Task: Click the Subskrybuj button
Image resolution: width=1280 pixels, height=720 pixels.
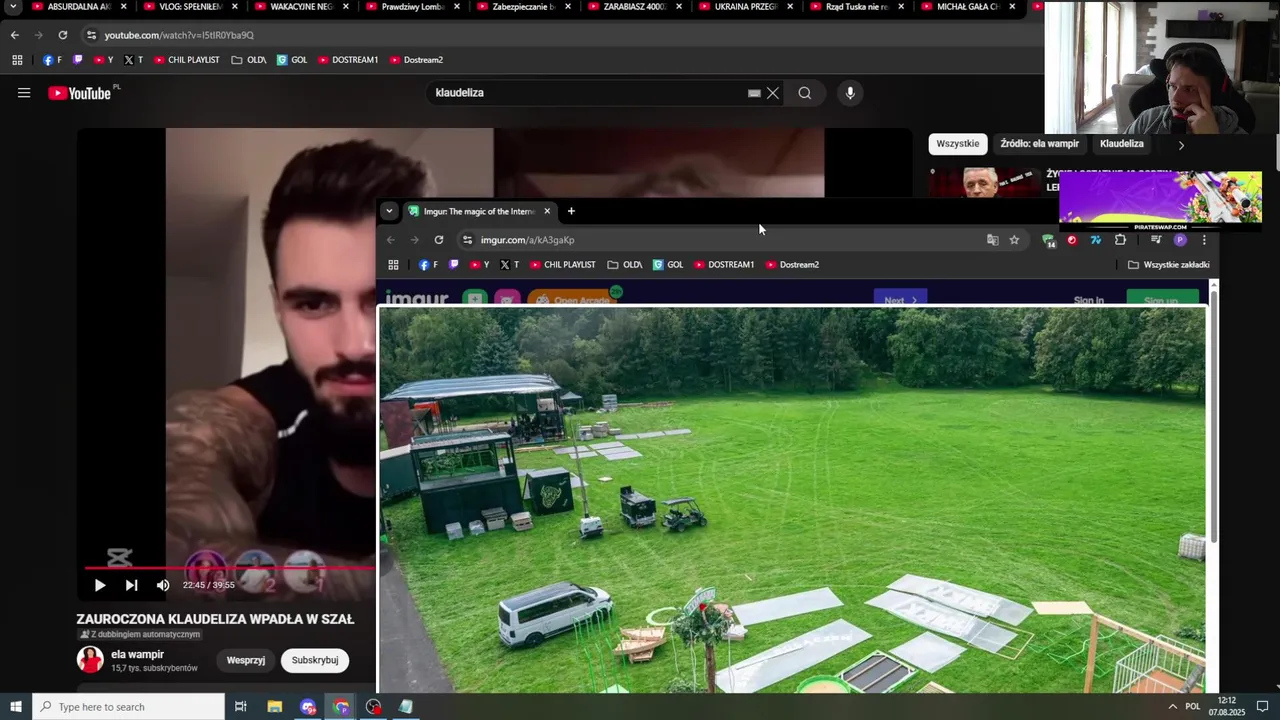Action: pyautogui.click(x=315, y=660)
